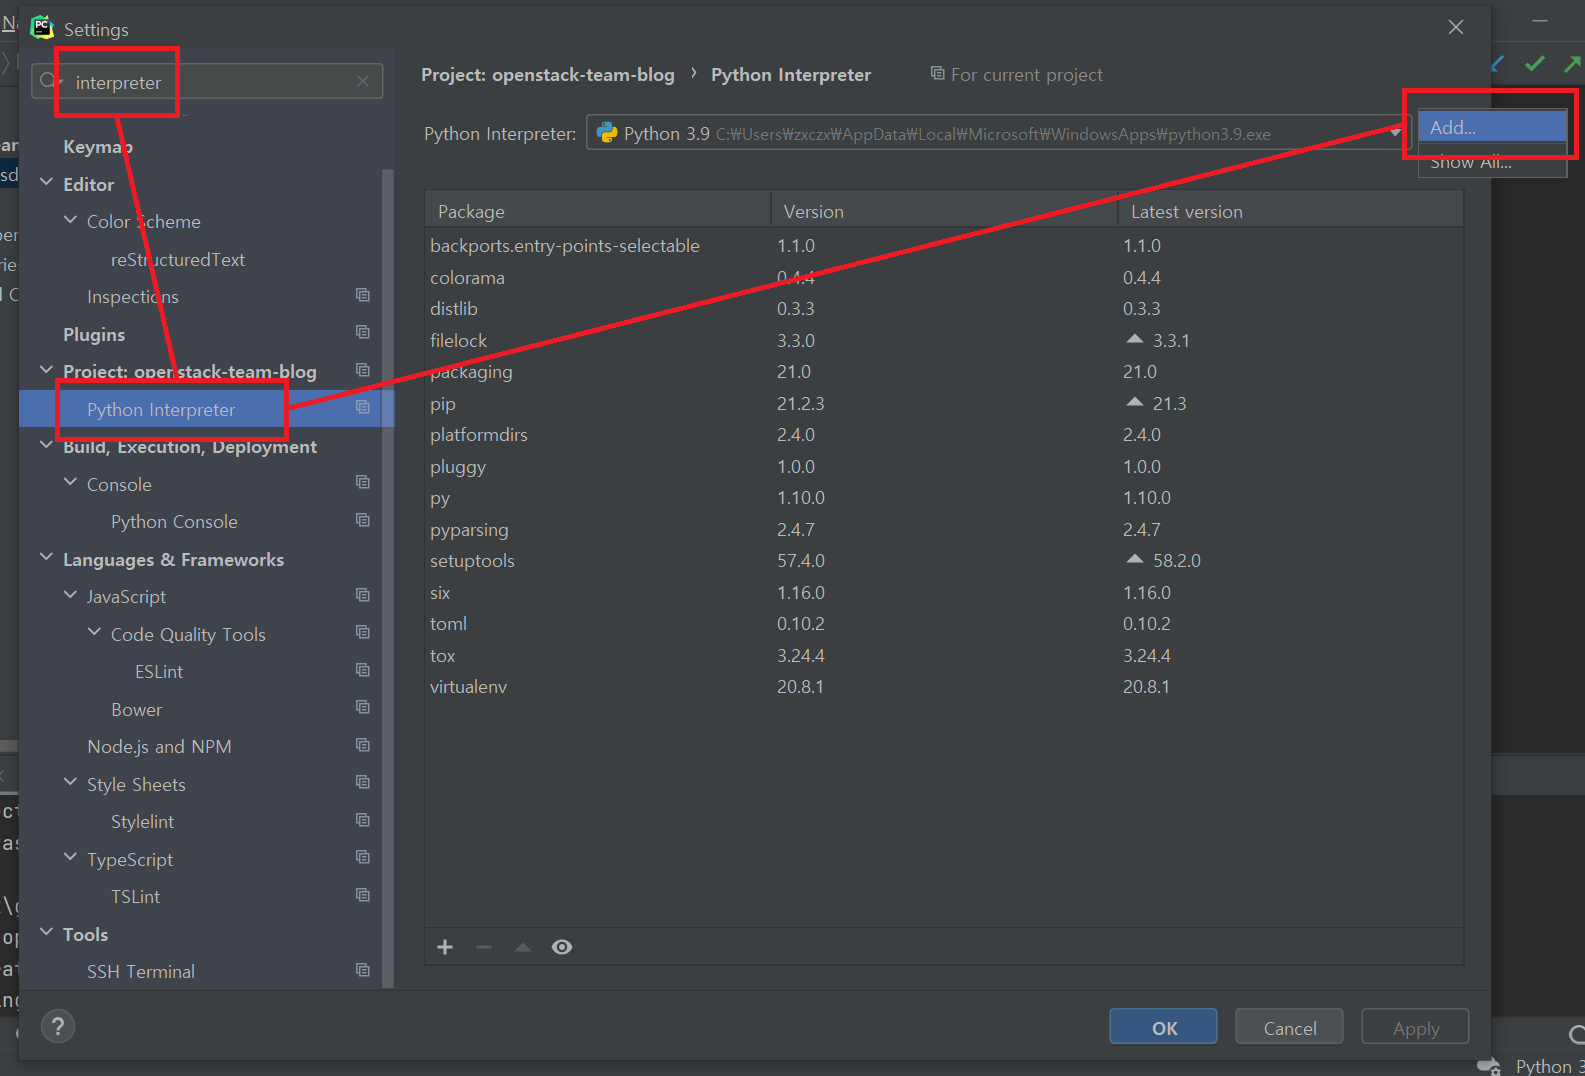Click the PyCharm logo in Settings title bar
Screen dimensions: 1585x1076
(42, 27)
